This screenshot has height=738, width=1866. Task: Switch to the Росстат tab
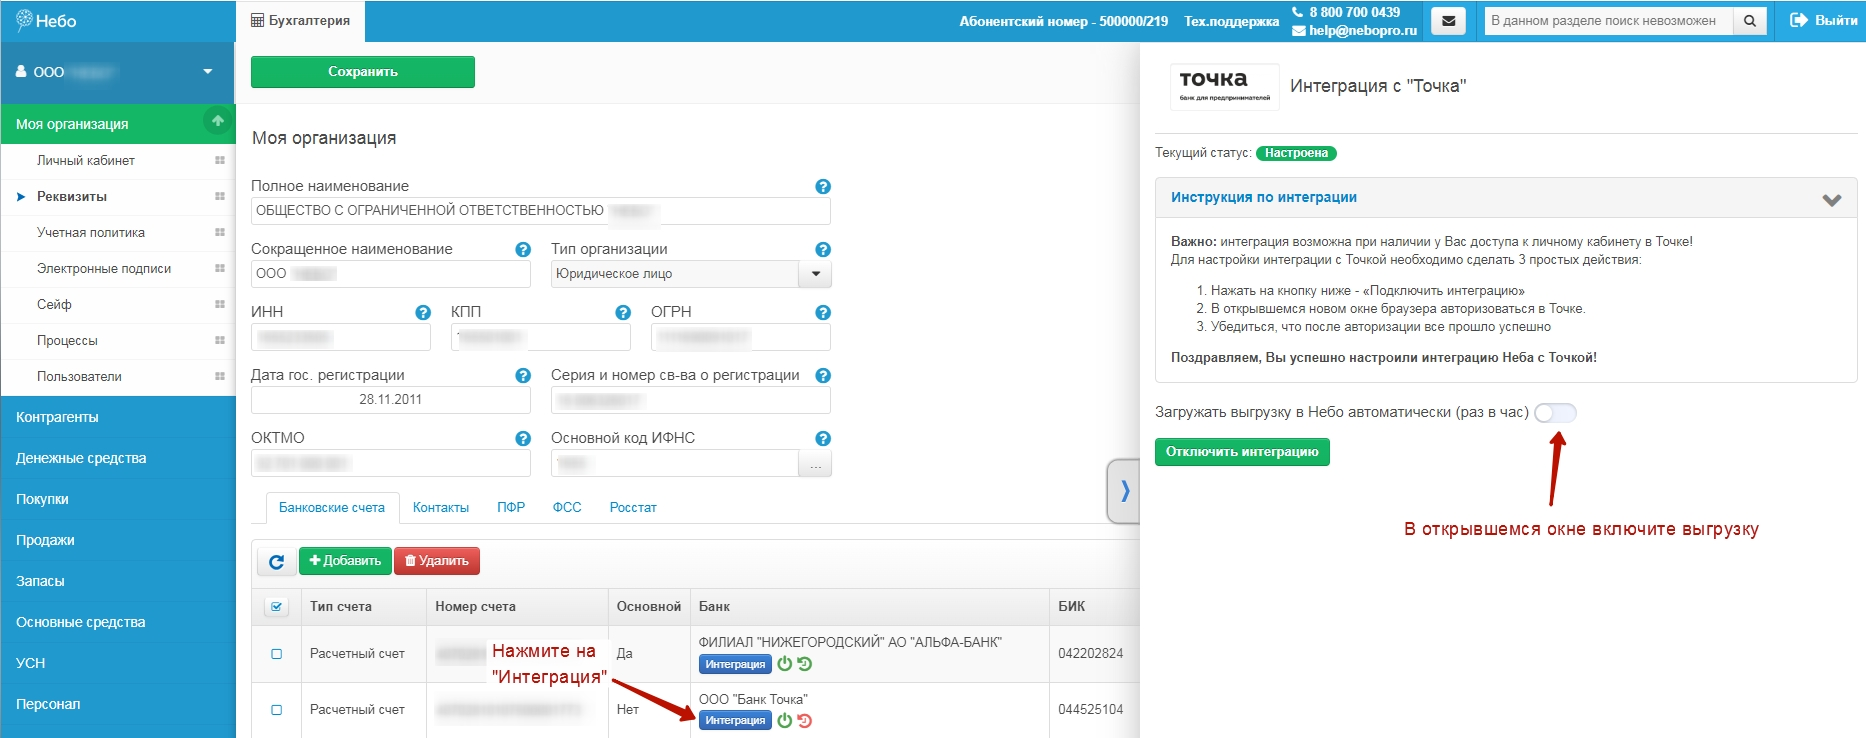click(x=633, y=508)
